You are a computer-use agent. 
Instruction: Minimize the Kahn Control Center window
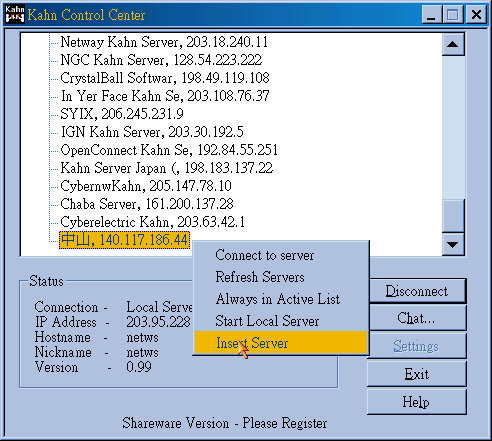tap(432, 15)
